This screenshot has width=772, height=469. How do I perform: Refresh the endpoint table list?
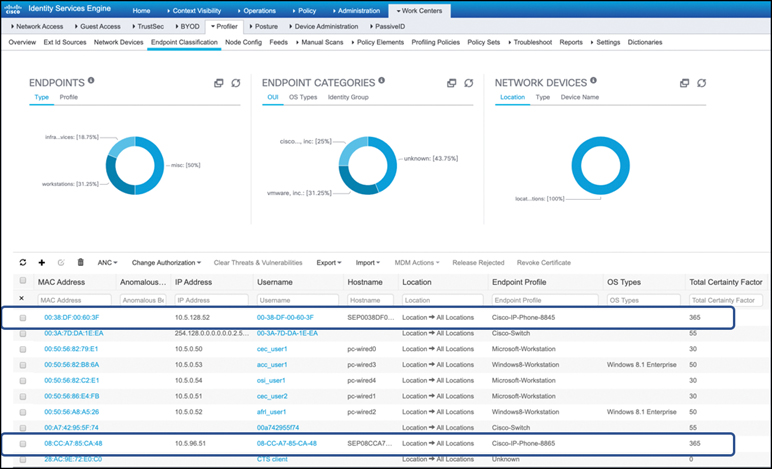tap(22, 262)
